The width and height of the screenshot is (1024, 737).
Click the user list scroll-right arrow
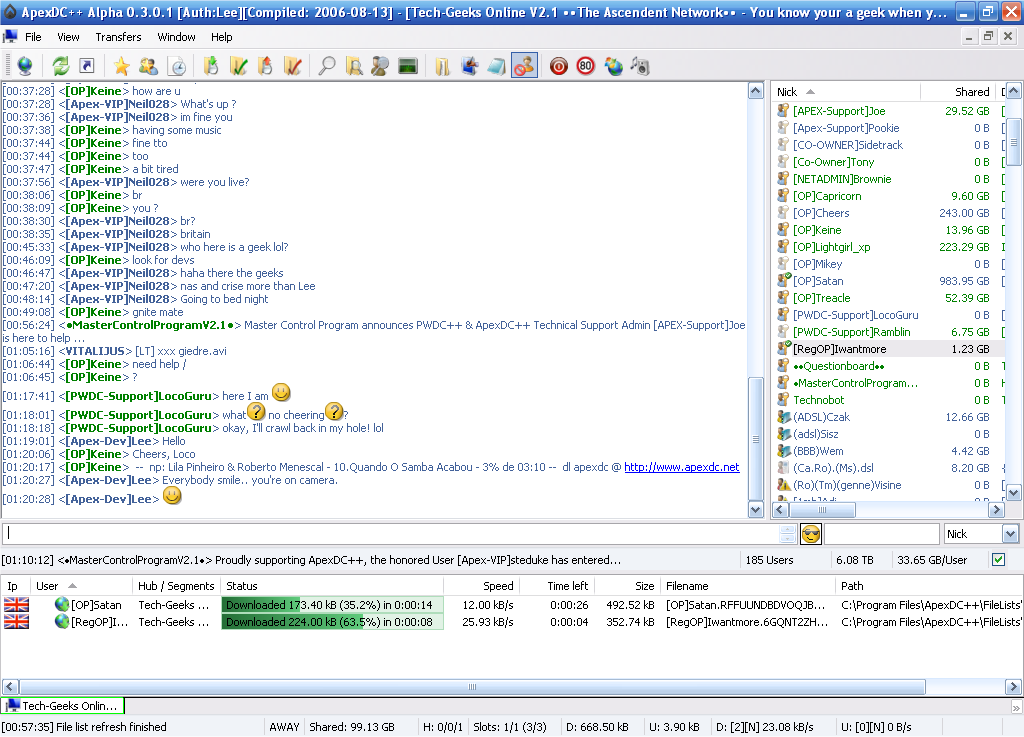coord(996,510)
